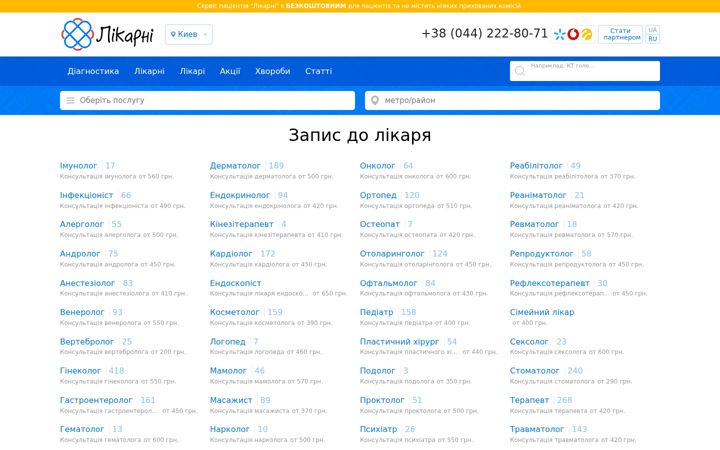Open the Психіатр link
This screenshot has height=450, width=720.
[378, 429]
